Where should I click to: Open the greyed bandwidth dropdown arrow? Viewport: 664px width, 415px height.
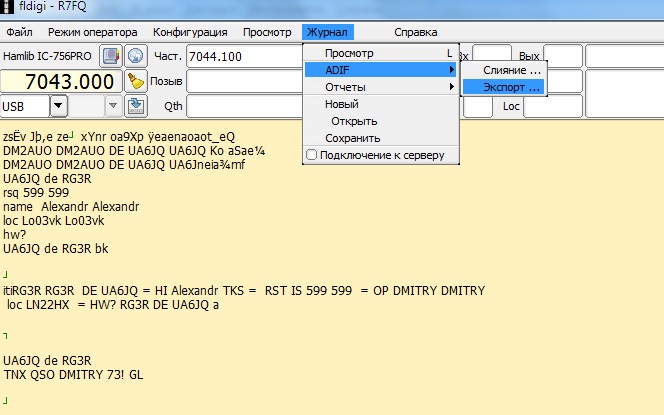tap(113, 105)
